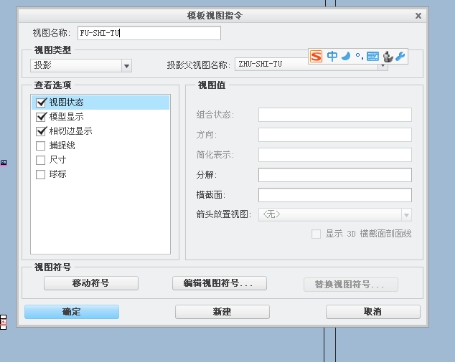Enable the 捕捉线 checkbox
455x363 pixels.
pos(41,146)
